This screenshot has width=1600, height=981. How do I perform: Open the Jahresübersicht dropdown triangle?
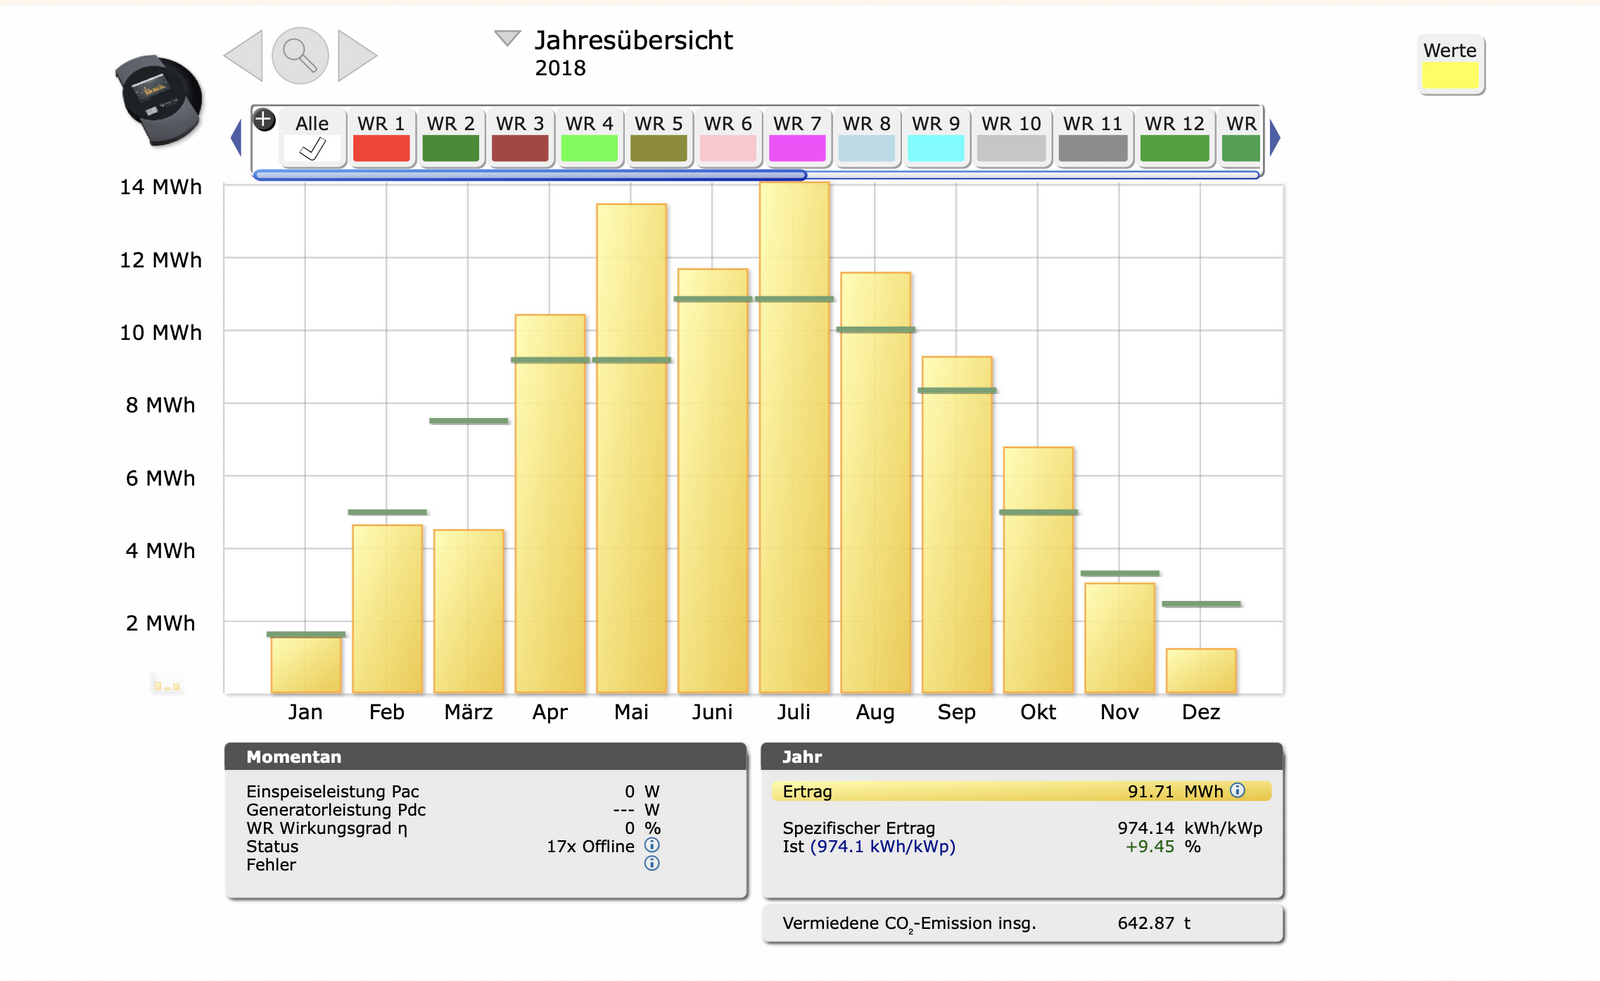[x=508, y=38]
